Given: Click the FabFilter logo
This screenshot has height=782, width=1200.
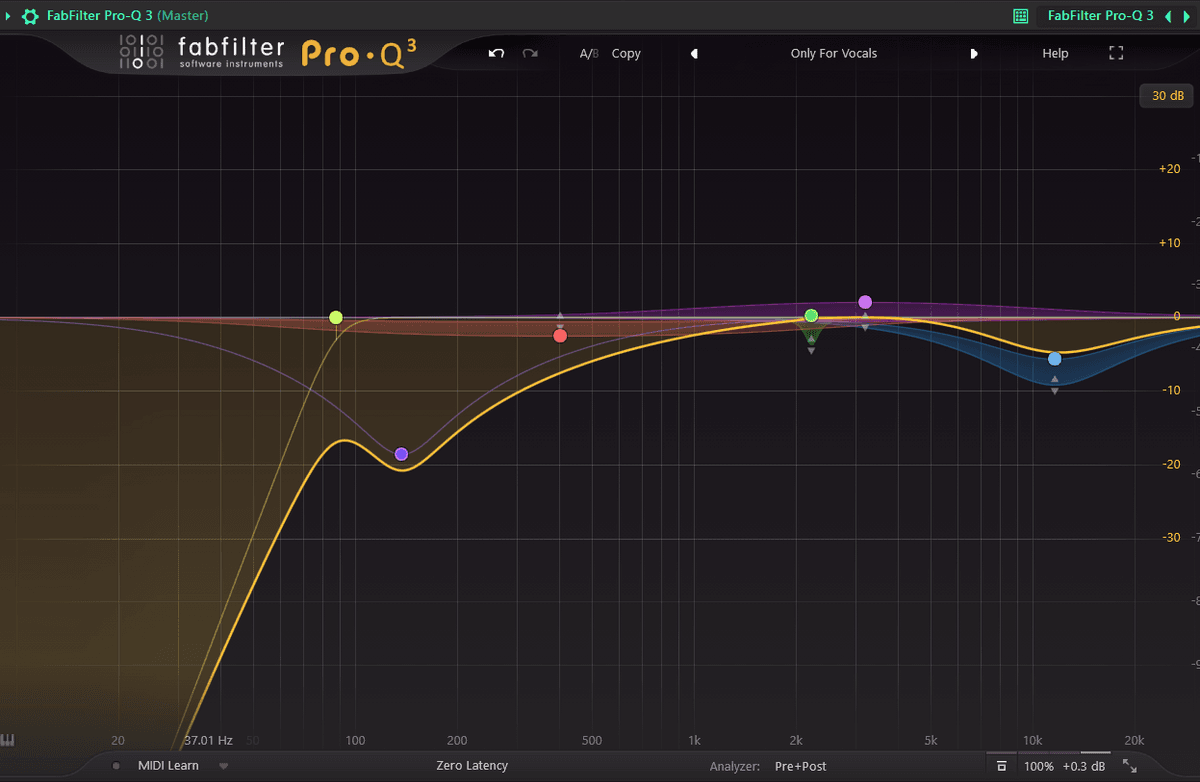Looking at the screenshot, I should (x=202, y=52).
